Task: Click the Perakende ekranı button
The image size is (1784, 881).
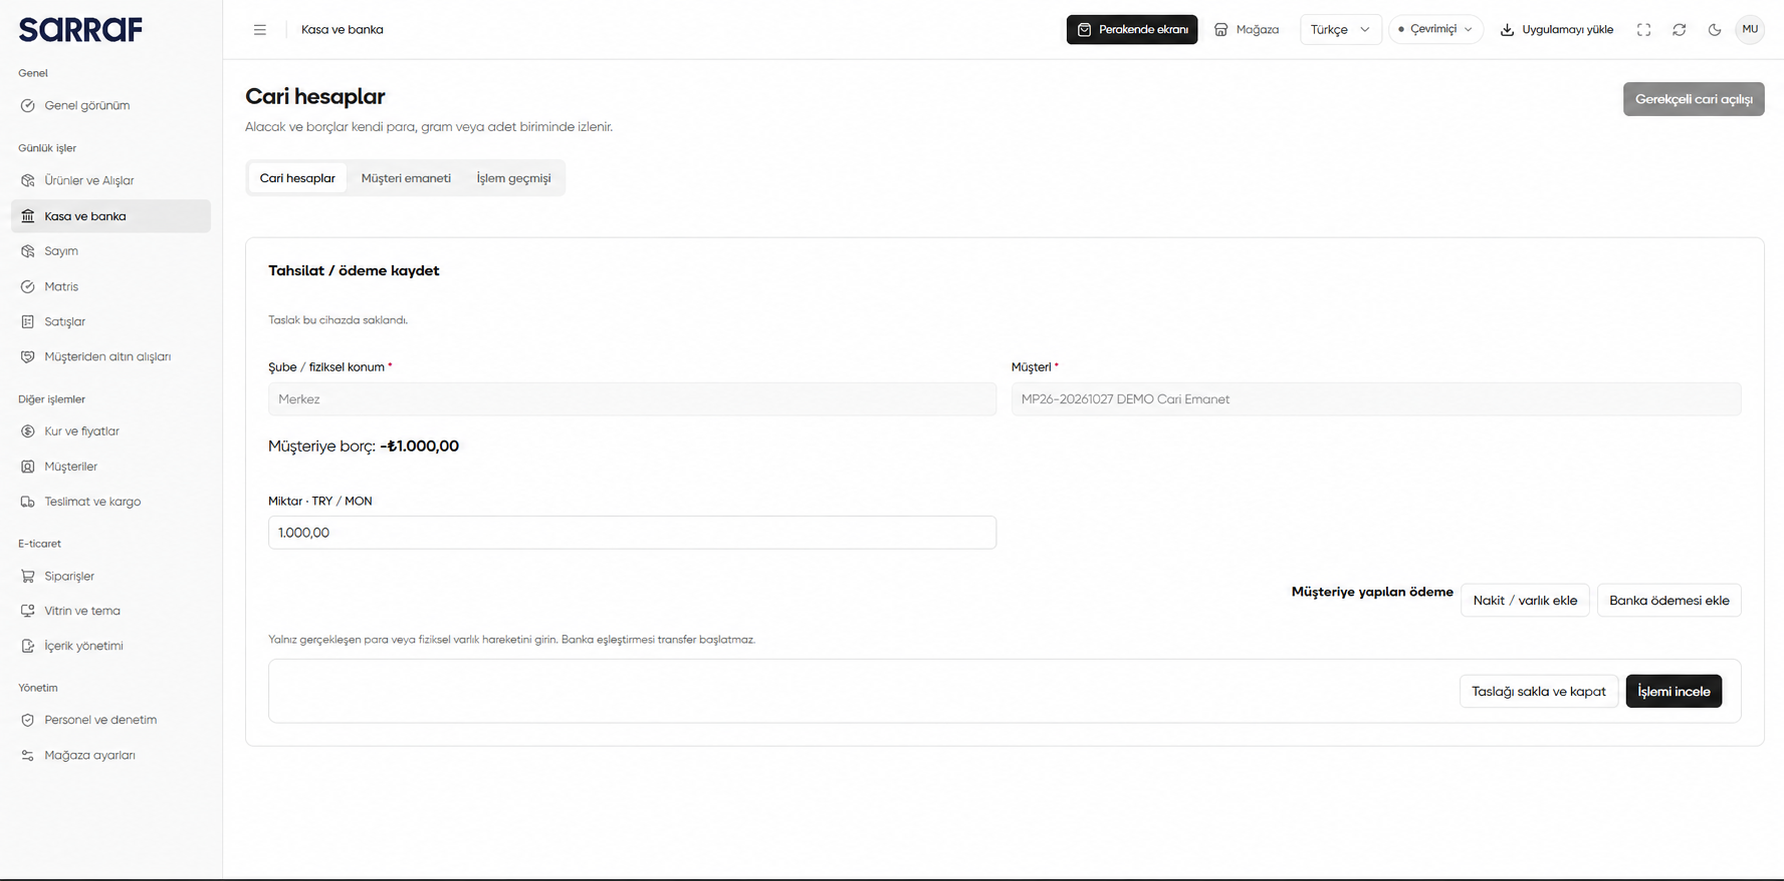Action: coord(1132,30)
